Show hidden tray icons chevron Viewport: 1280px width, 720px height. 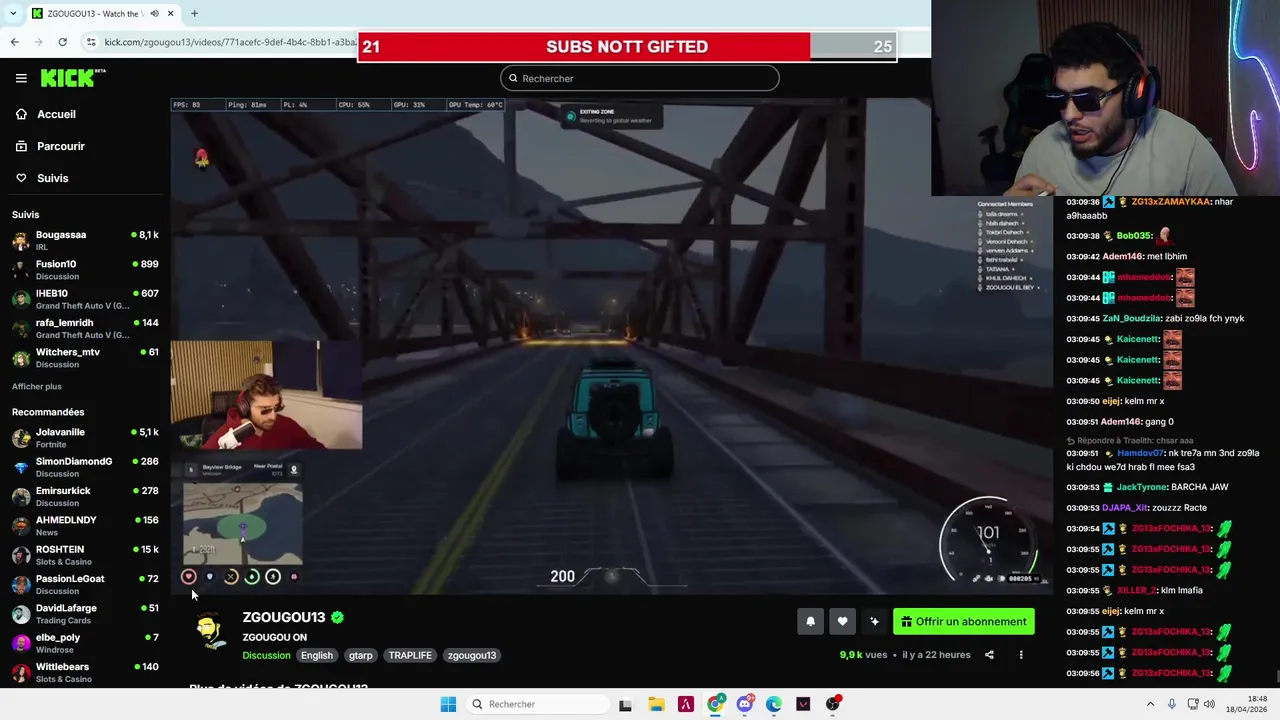coord(1150,704)
